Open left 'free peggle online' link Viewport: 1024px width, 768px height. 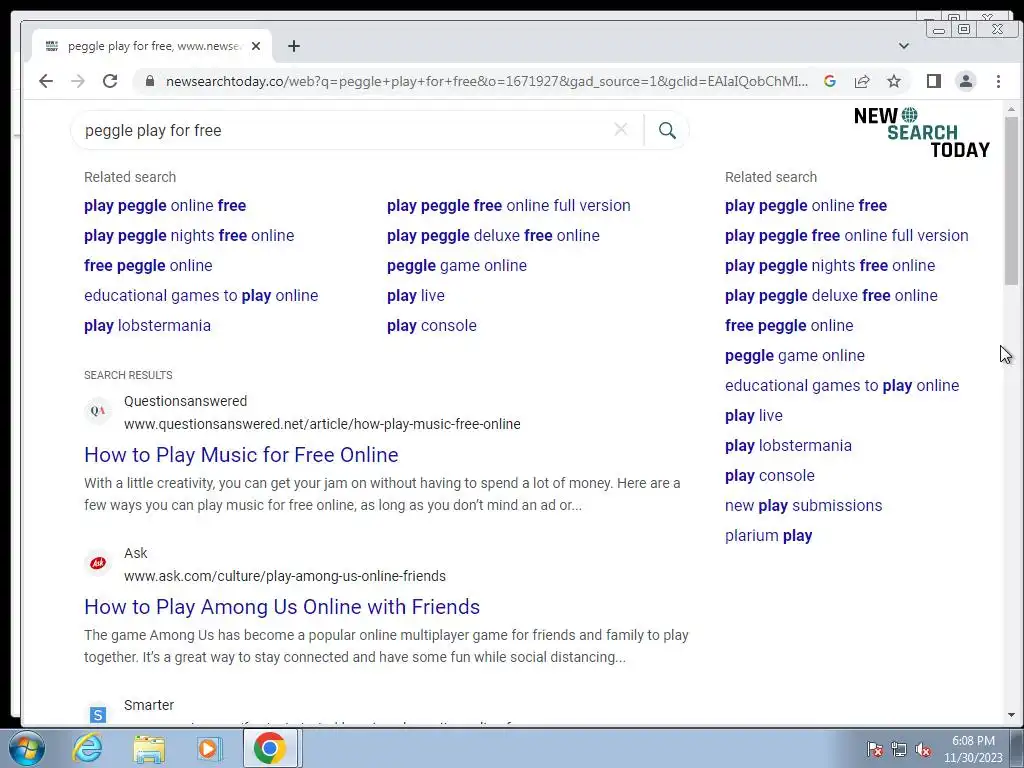[148, 265]
